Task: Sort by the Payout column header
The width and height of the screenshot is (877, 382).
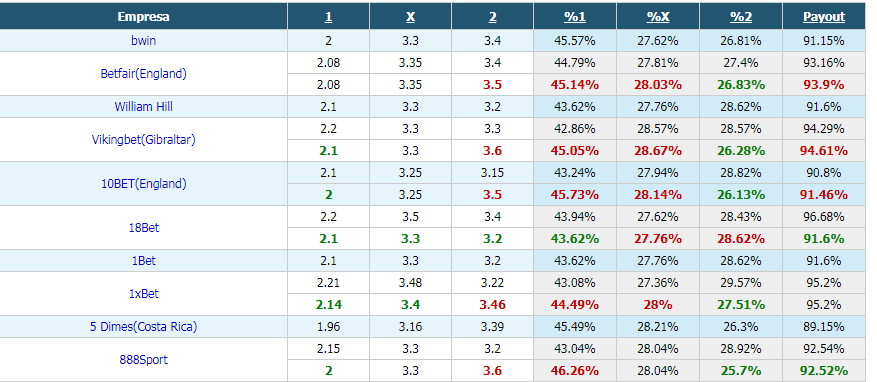Action: (x=824, y=17)
